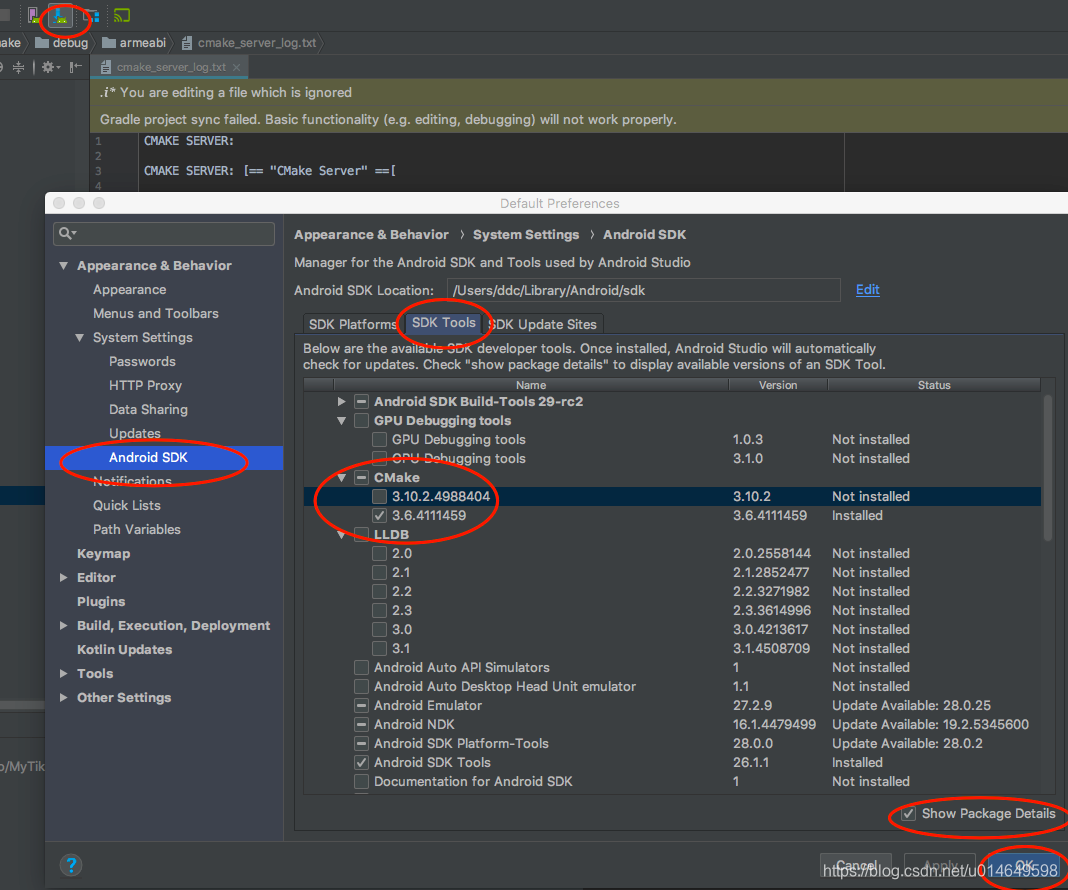This screenshot has height=890, width=1068.
Task: Check the Android Auto API Simulators checkbox
Action: pos(362,667)
